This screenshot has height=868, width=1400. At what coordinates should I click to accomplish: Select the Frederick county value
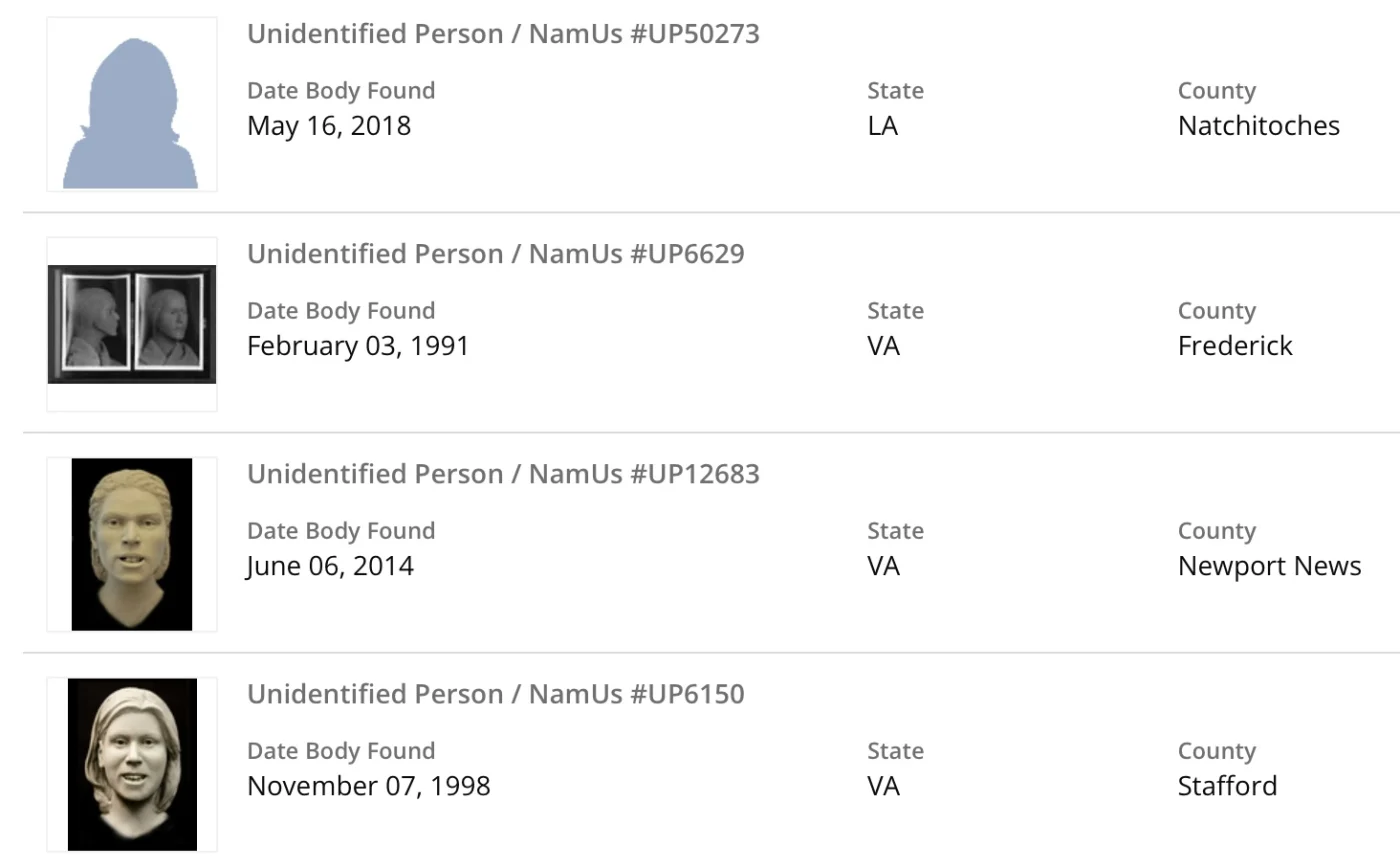pos(1235,346)
